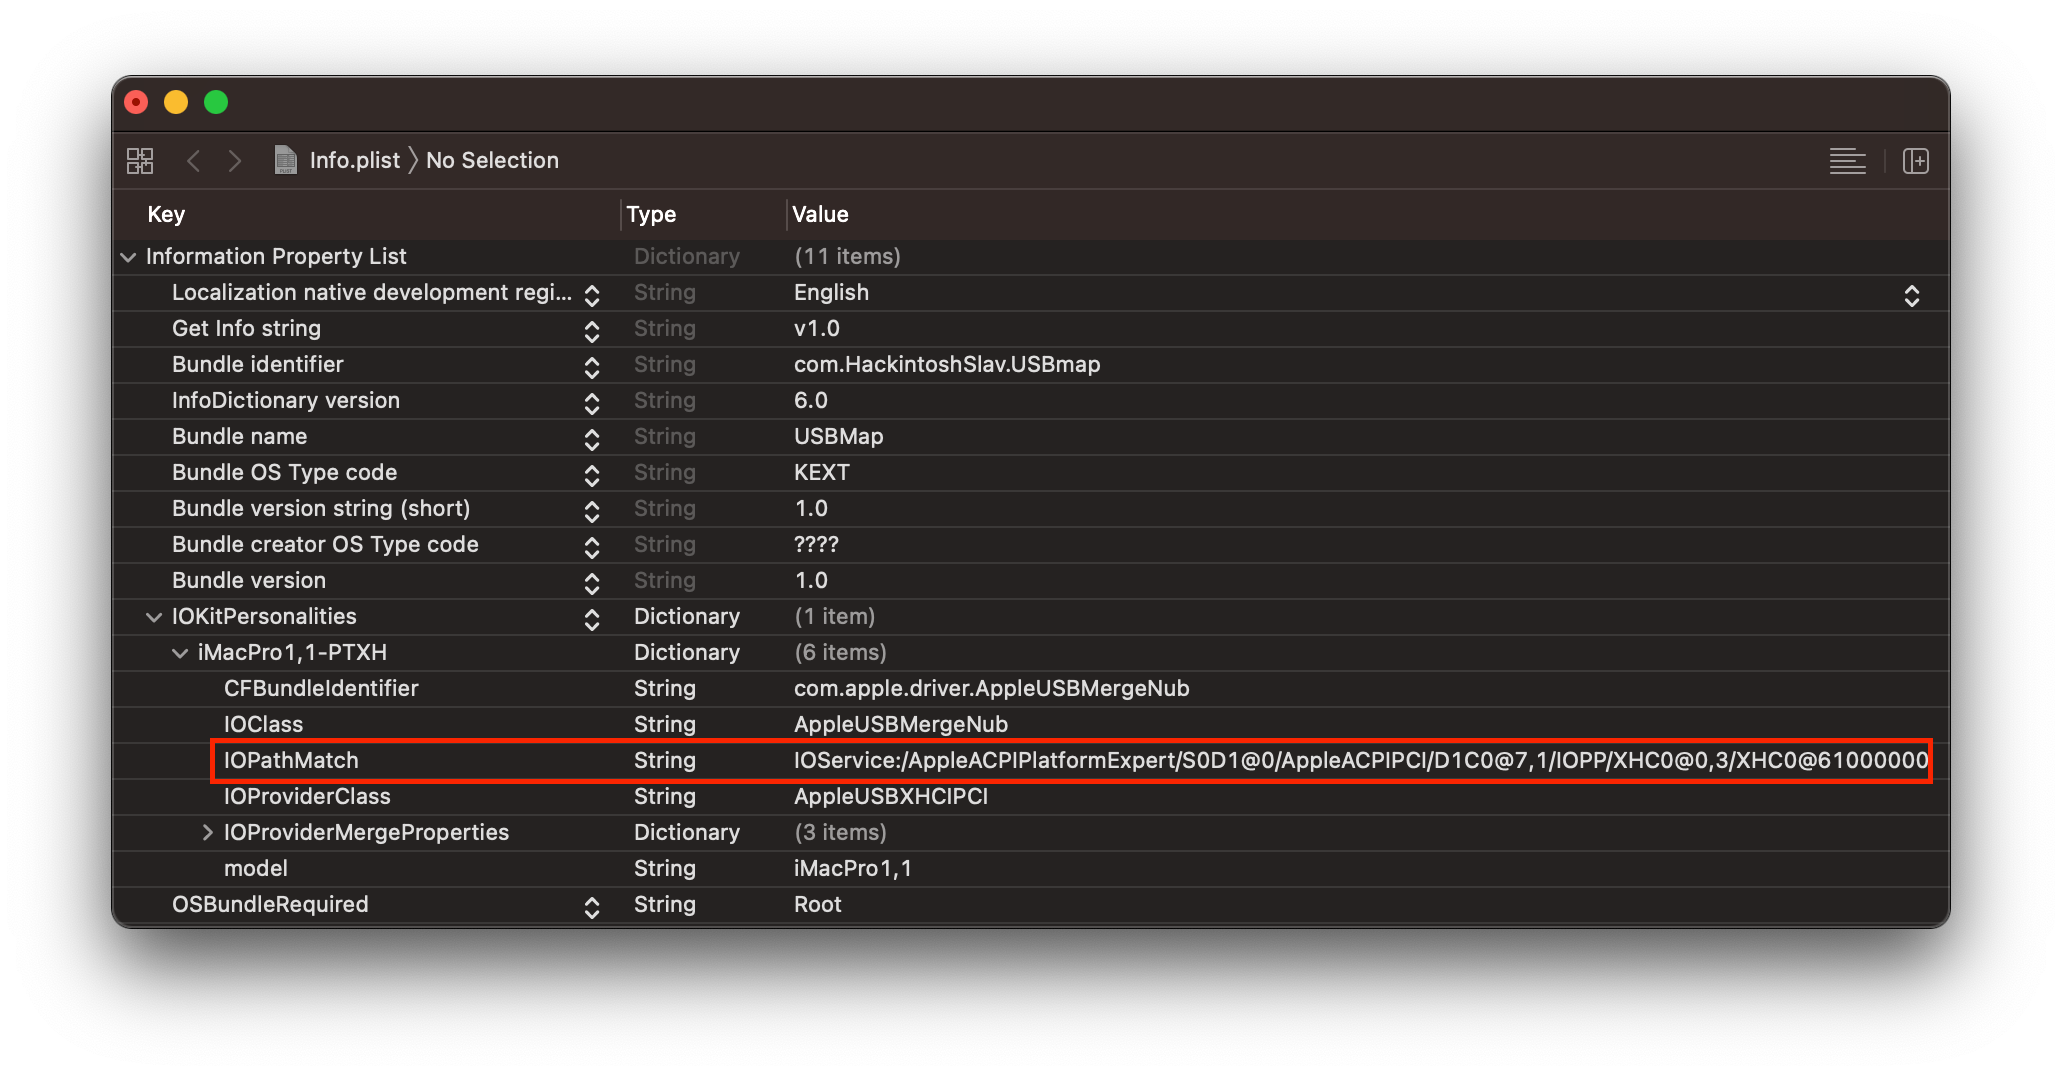Go forward using the right chevron
This screenshot has width=2062, height=1076.
235,161
